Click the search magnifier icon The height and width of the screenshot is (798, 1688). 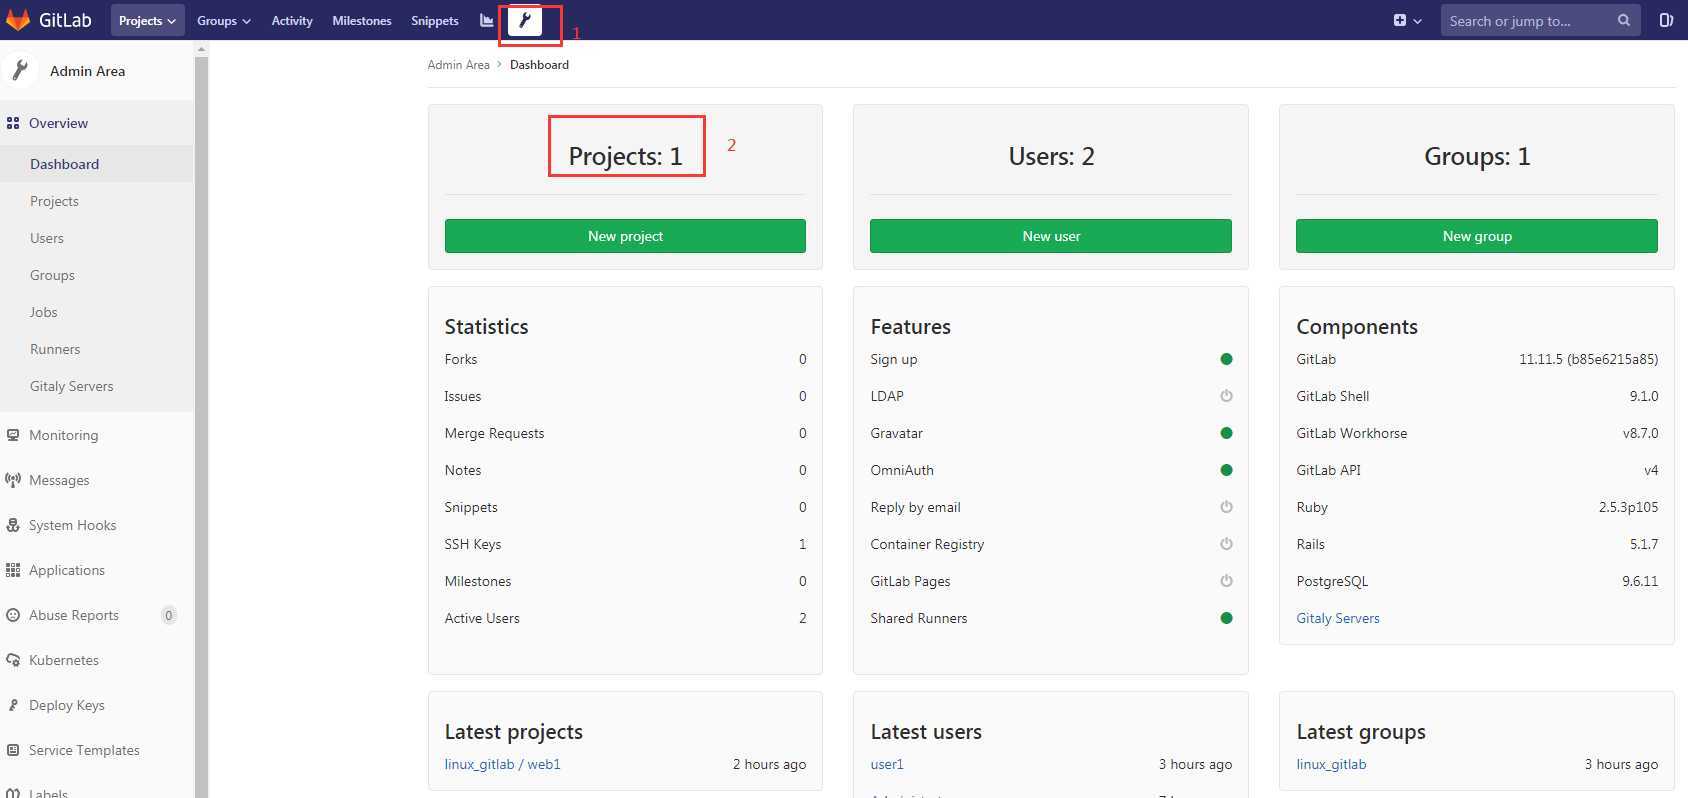point(1623,20)
